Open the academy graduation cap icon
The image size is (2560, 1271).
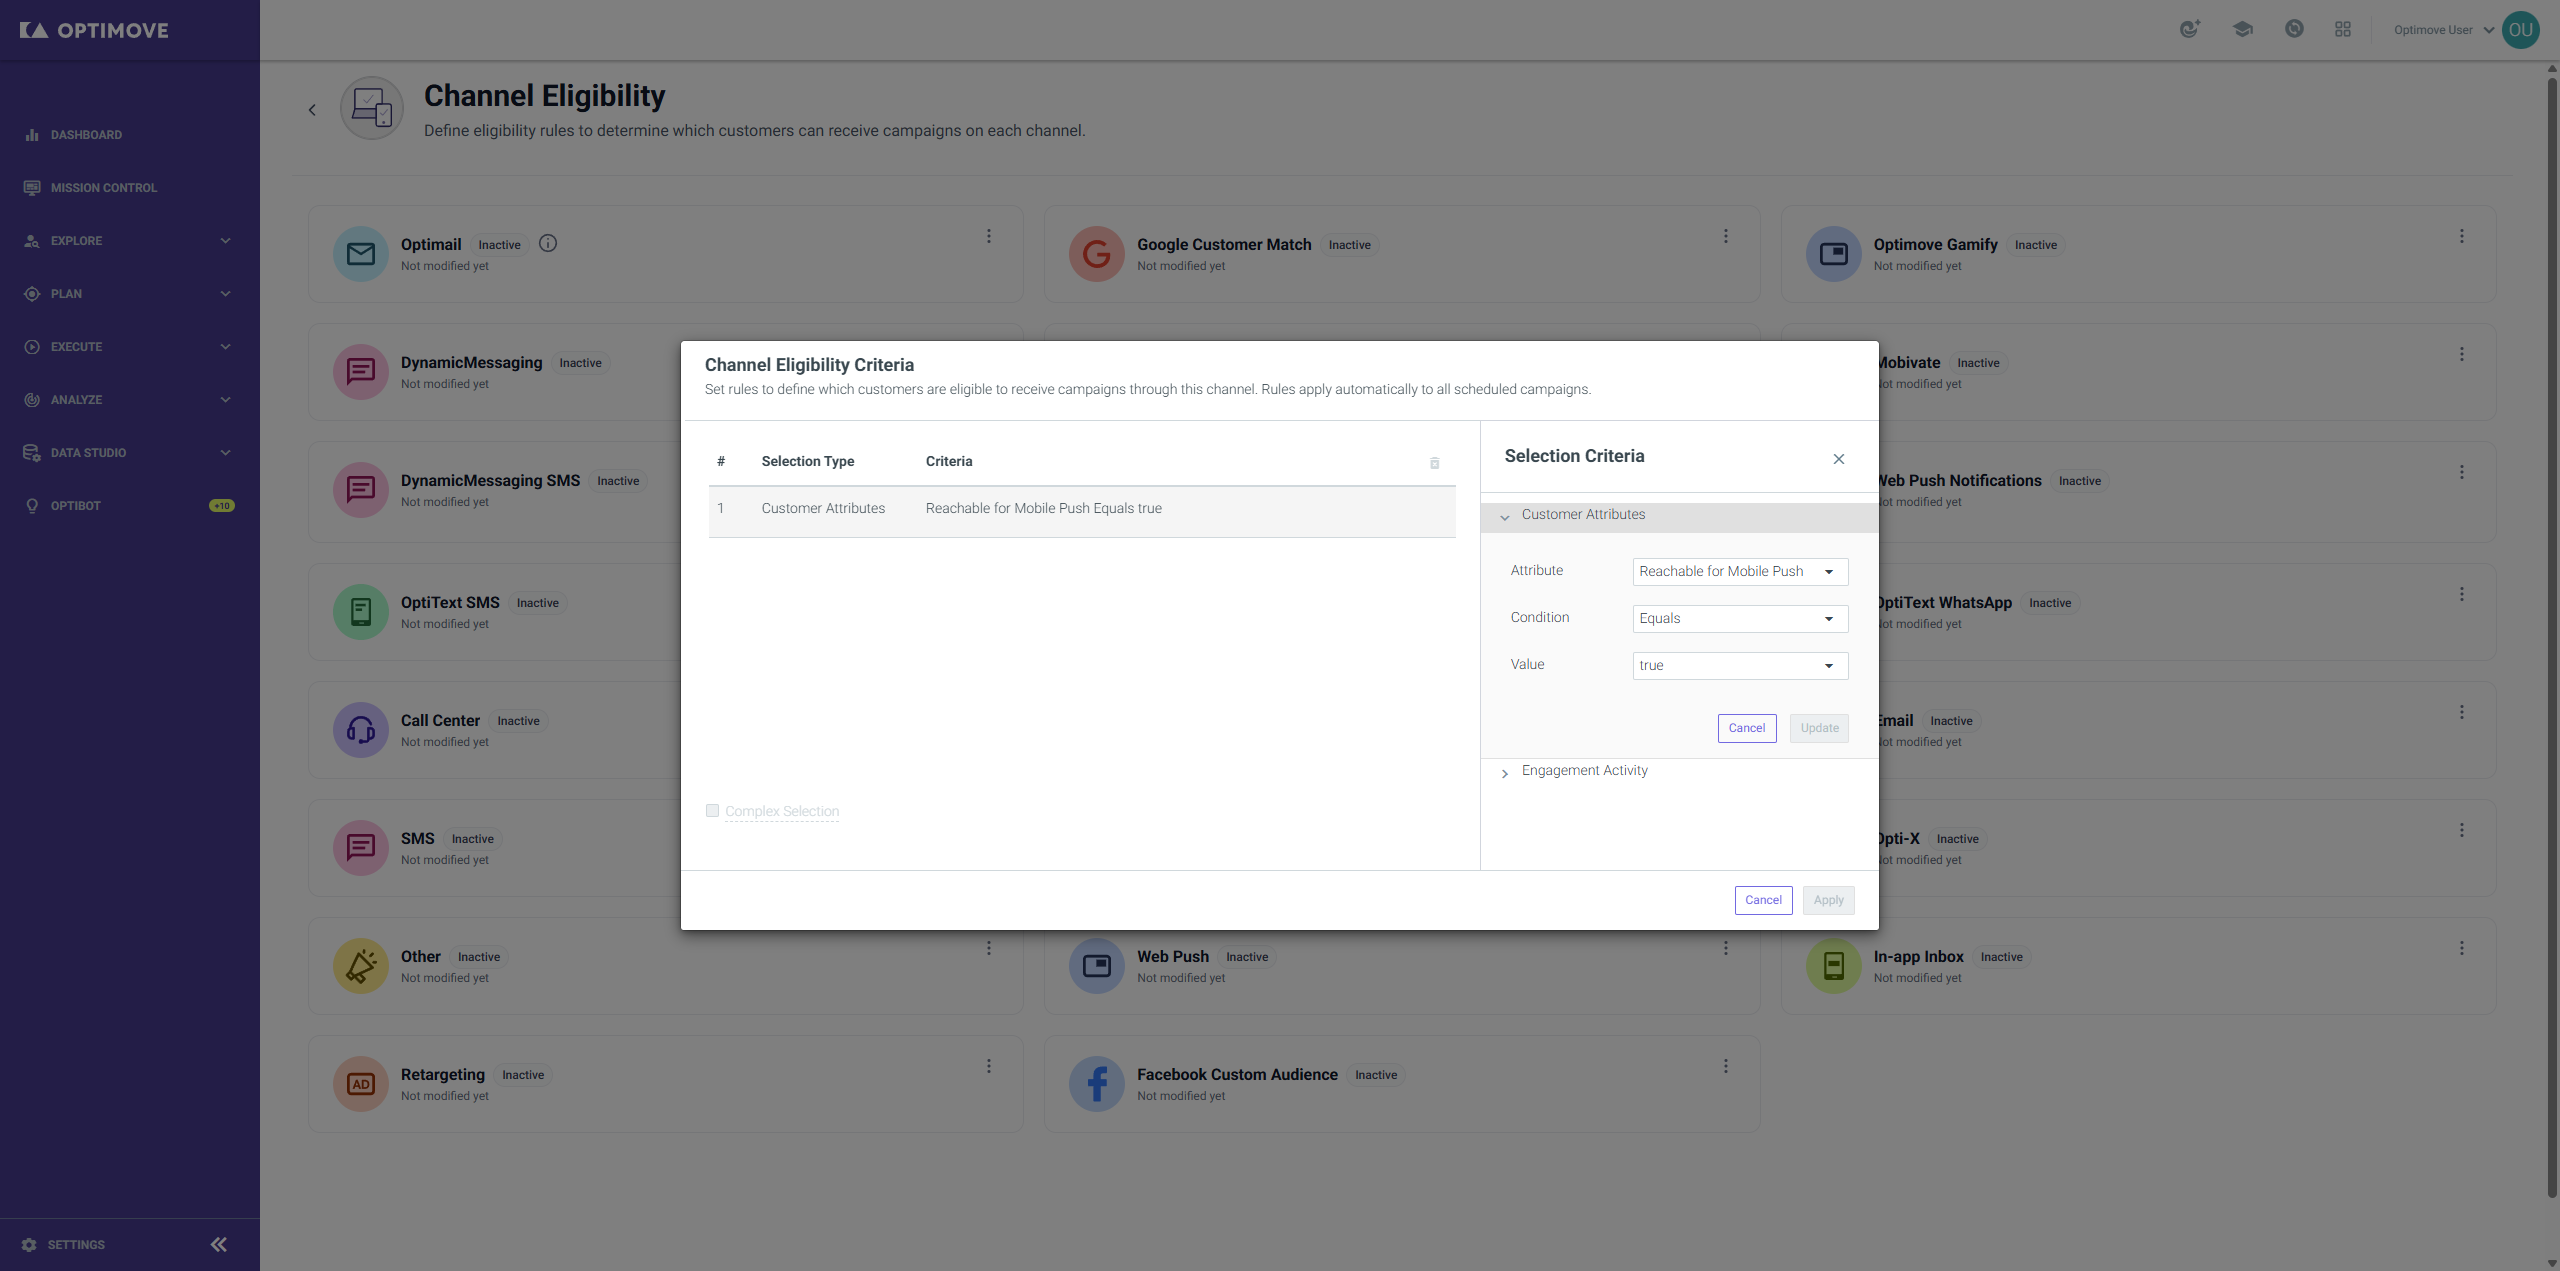click(2243, 30)
